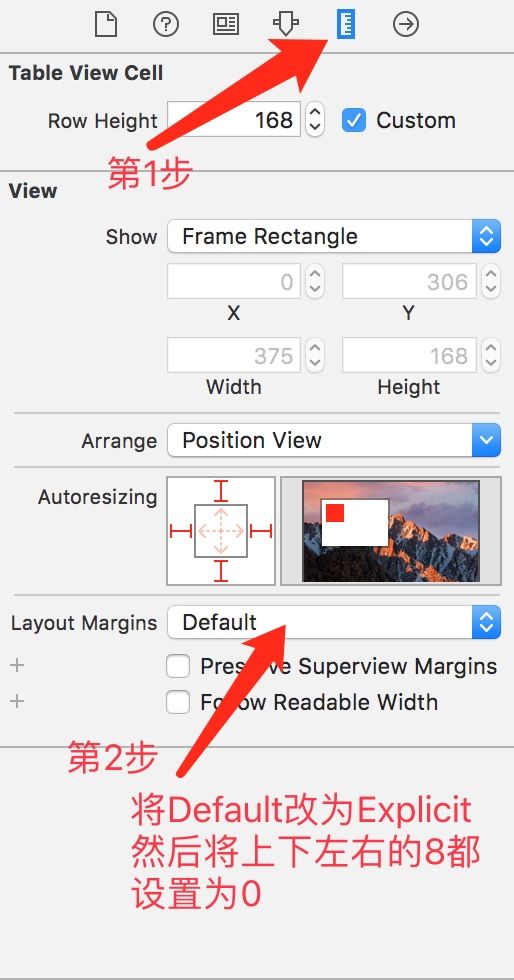Toggle the left strut in Autoresizing box
514x980 pixels.
(x=181, y=531)
